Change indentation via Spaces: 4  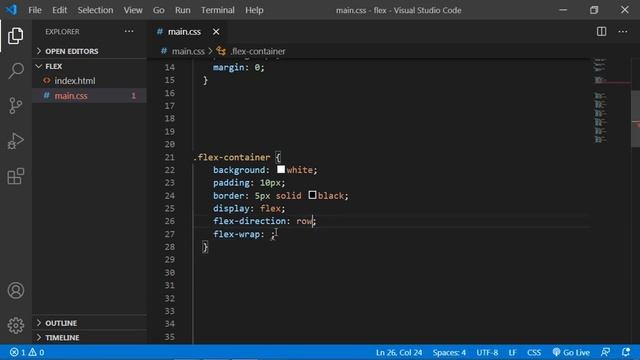(449, 352)
